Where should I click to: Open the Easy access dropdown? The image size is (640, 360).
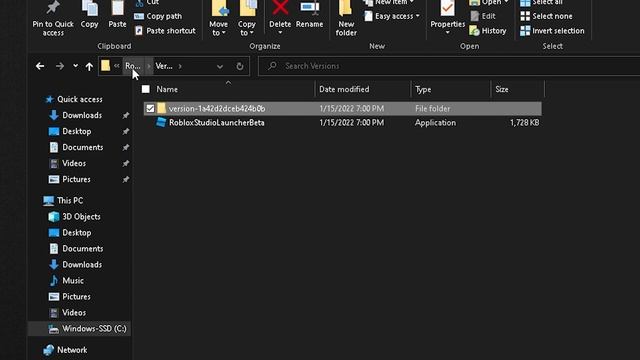coord(392,16)
